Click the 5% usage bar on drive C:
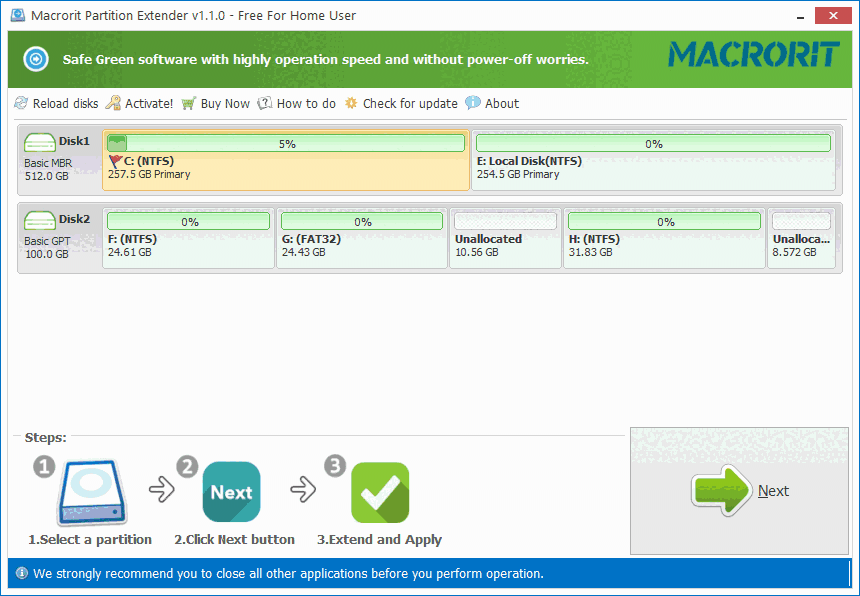This screenshot has height=596, width=860. tap(285, 142)
